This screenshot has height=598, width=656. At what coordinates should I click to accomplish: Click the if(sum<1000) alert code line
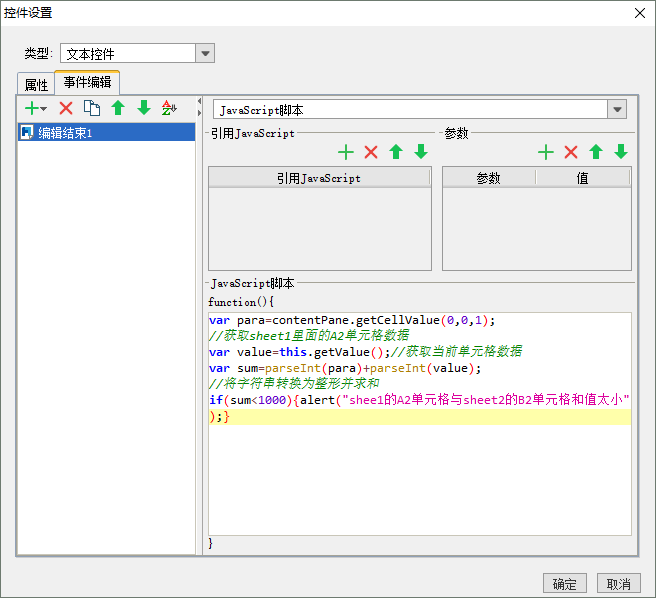[419, 400]
